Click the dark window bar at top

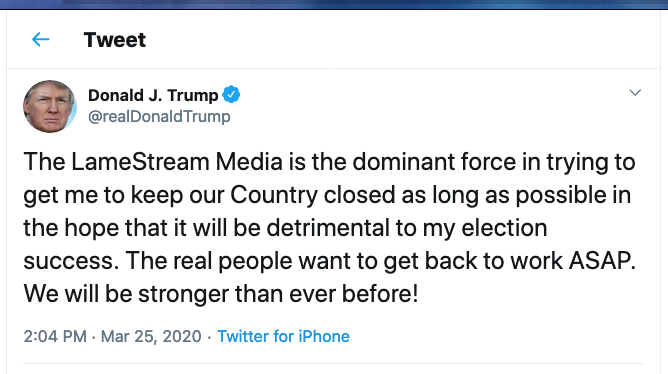coord(334,4)
